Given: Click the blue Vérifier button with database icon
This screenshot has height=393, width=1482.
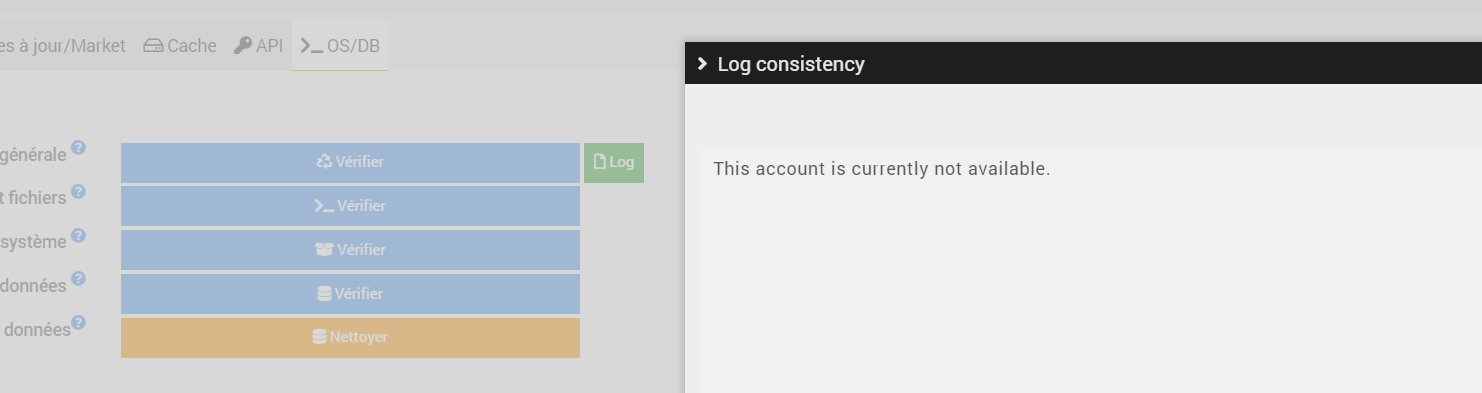Looking at the screenshot, I should pyautogui.click(x=350, y=294).
